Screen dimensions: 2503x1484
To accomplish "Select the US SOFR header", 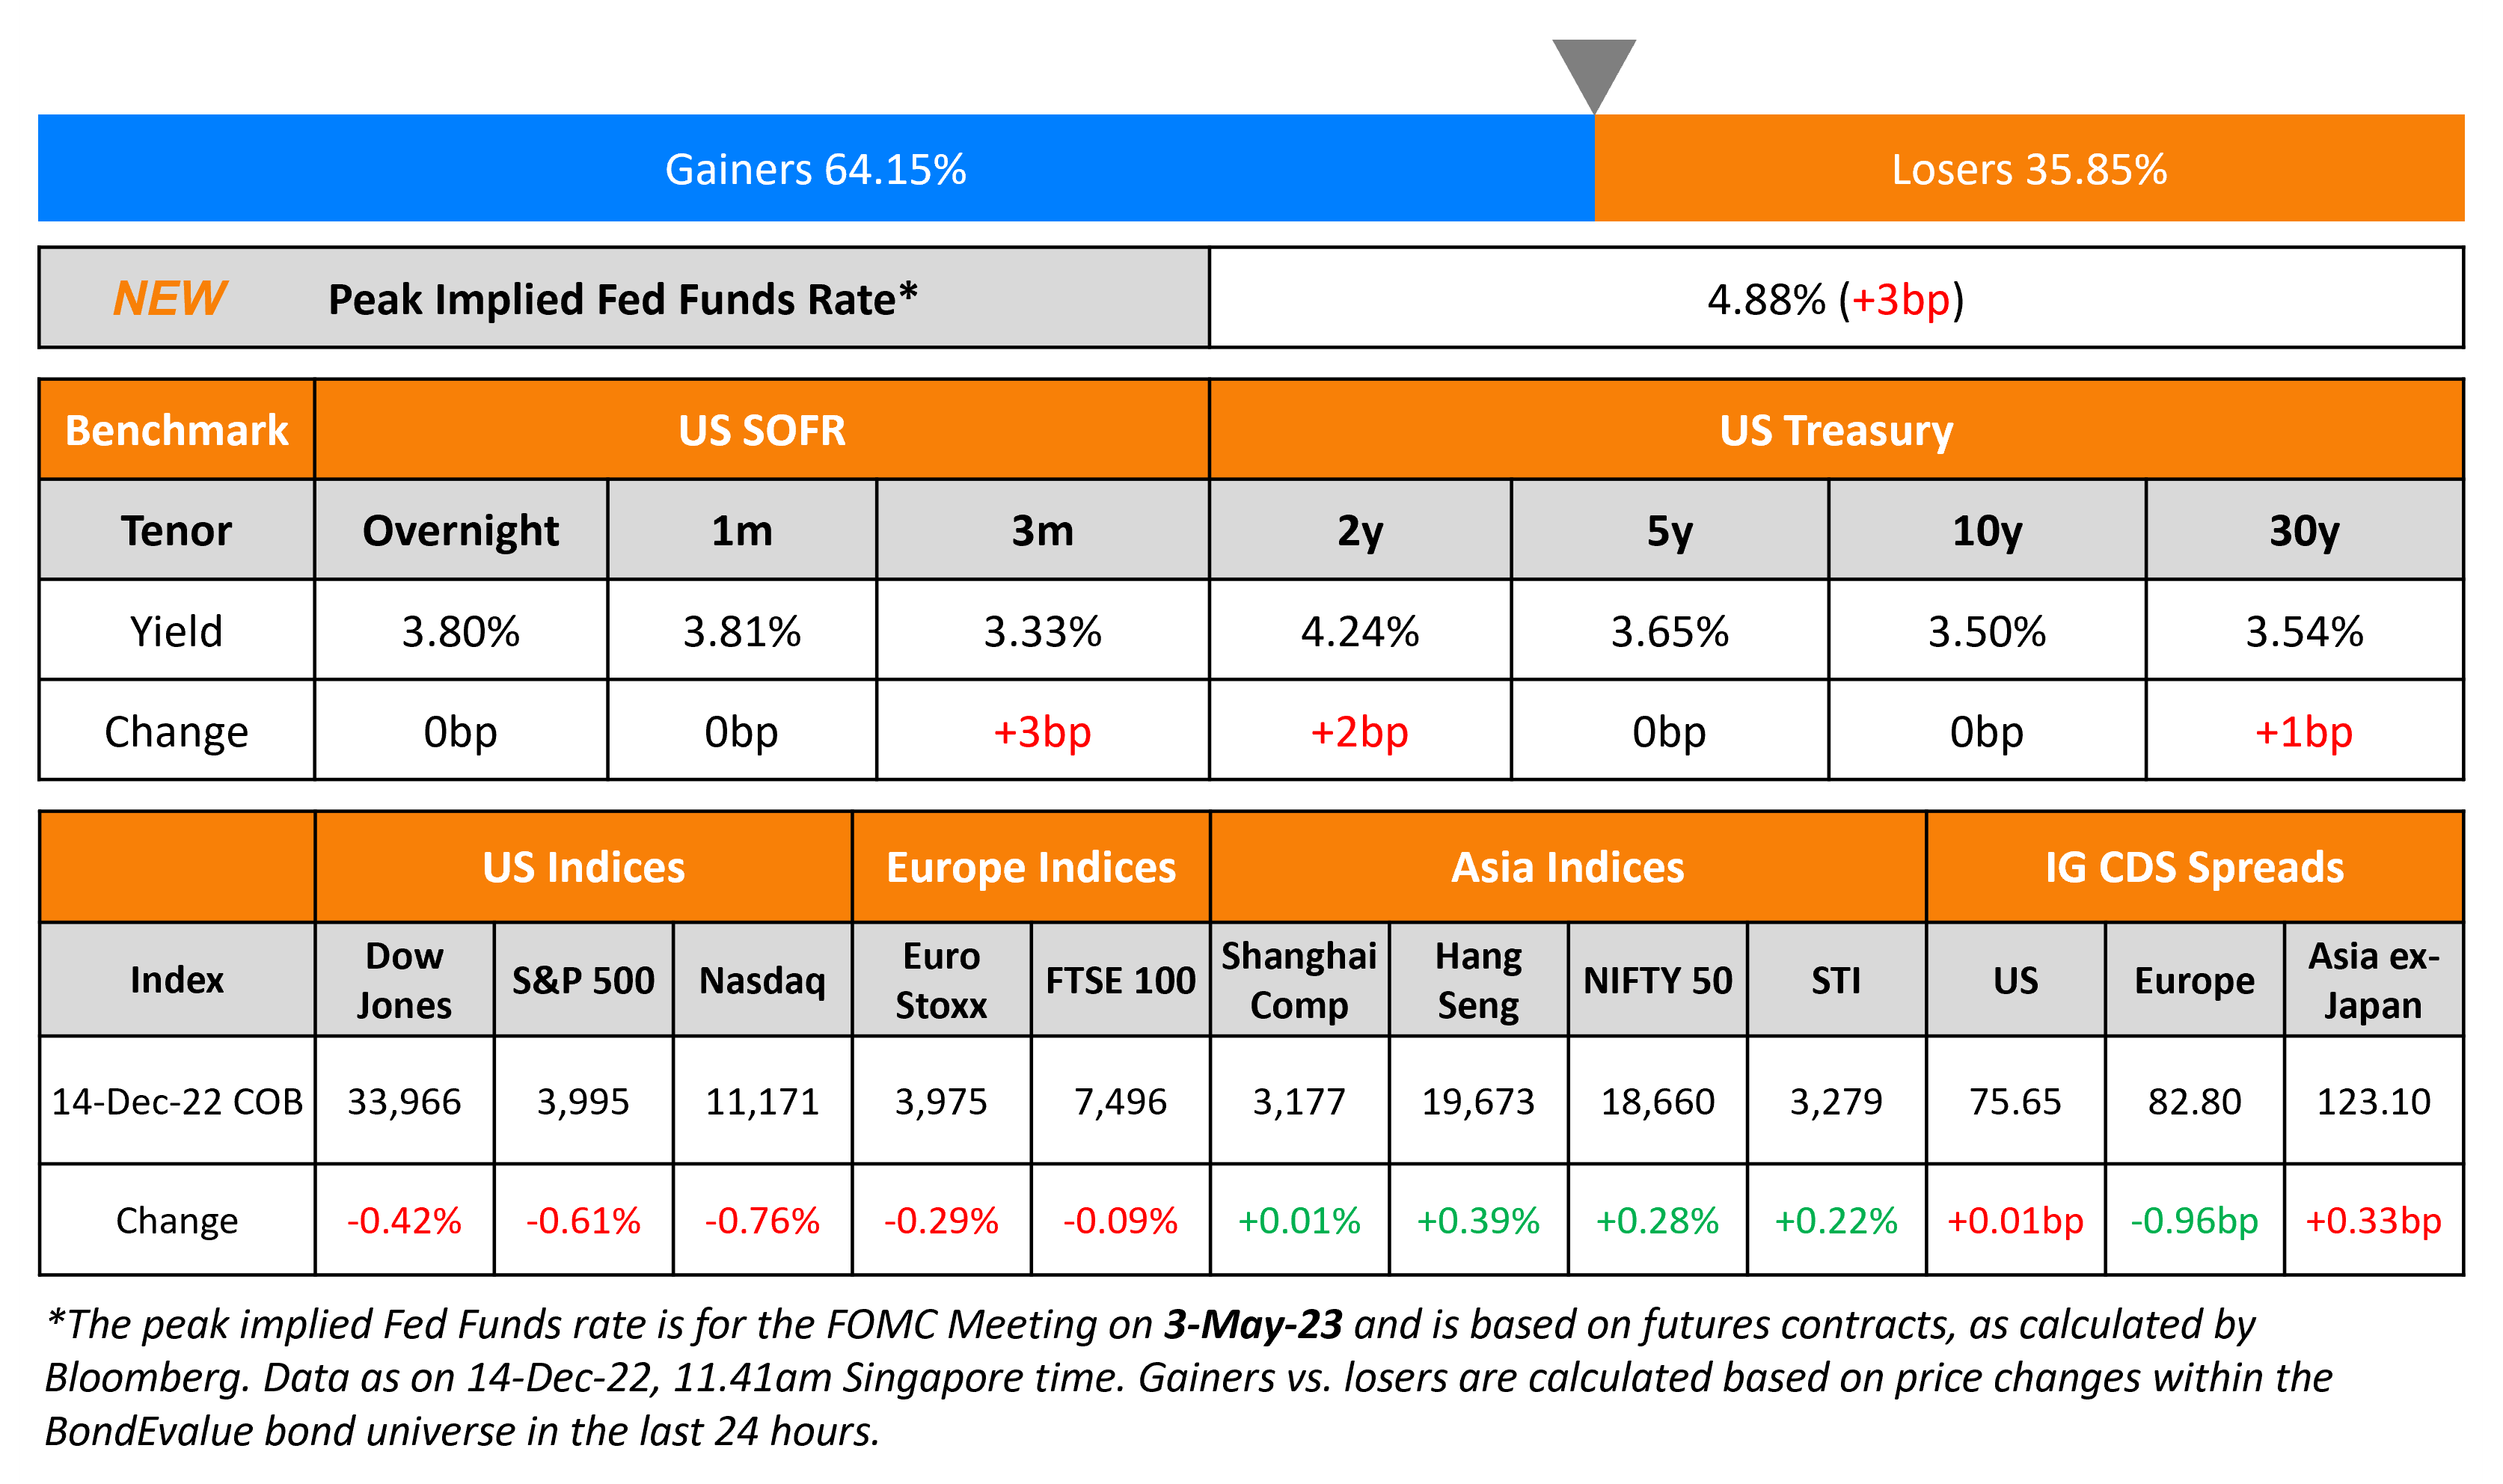I will pyautogui.click(x=761, y=430).
